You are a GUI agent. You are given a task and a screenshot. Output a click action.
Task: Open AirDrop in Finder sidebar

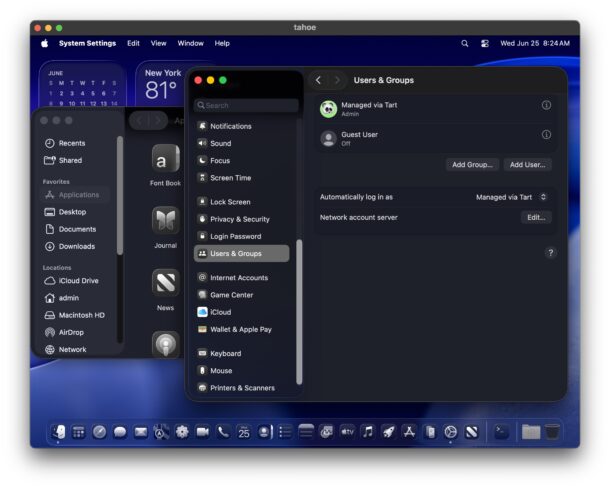75,332
